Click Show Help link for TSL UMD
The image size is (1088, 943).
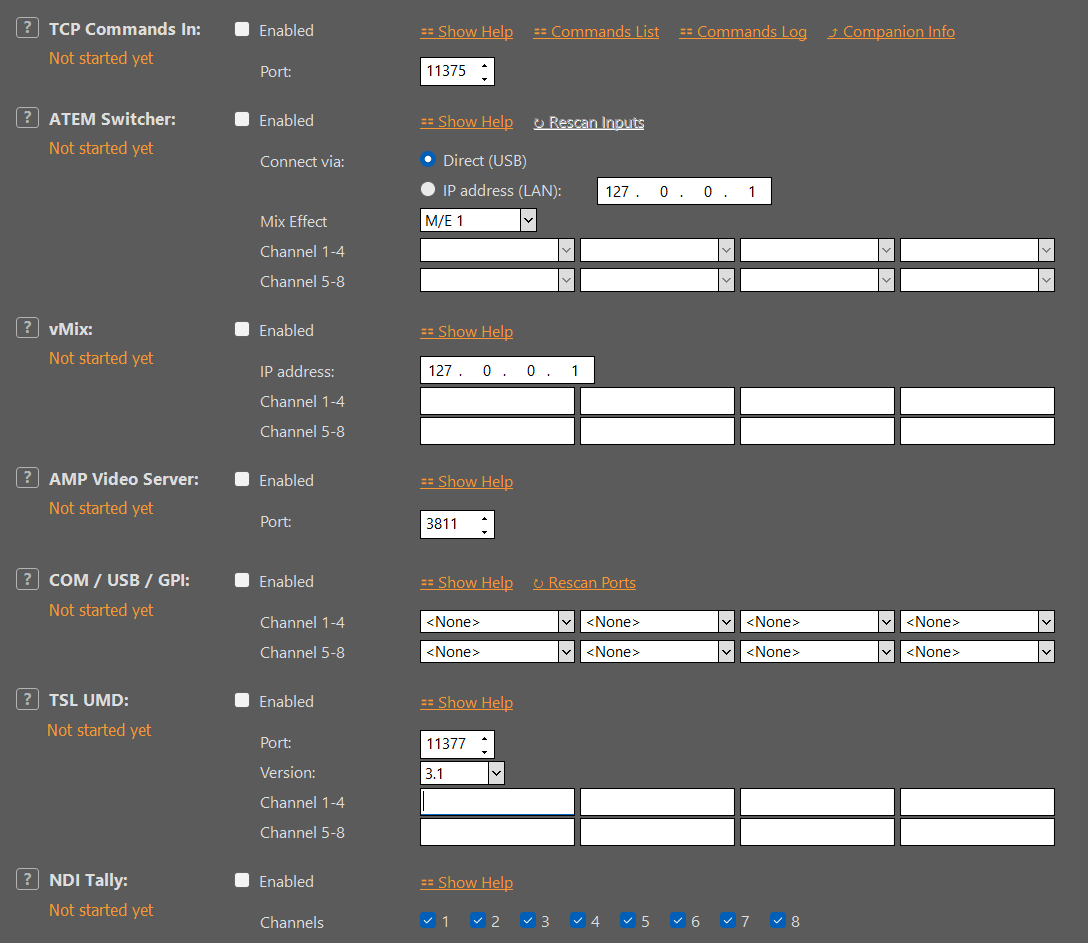pos(466,703)
